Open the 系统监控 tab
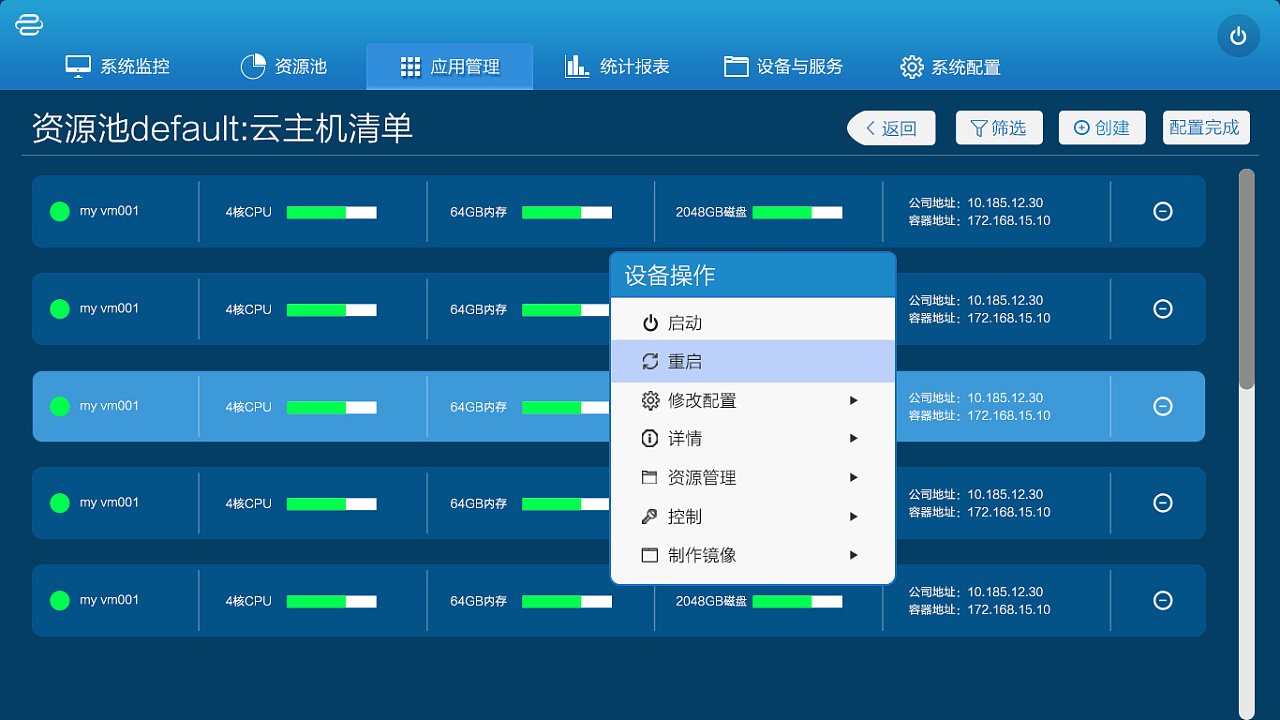 (x=117, y=67)
